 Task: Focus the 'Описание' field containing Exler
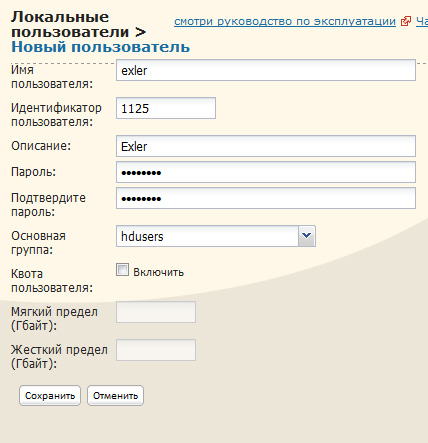click(x=266, y=146)
